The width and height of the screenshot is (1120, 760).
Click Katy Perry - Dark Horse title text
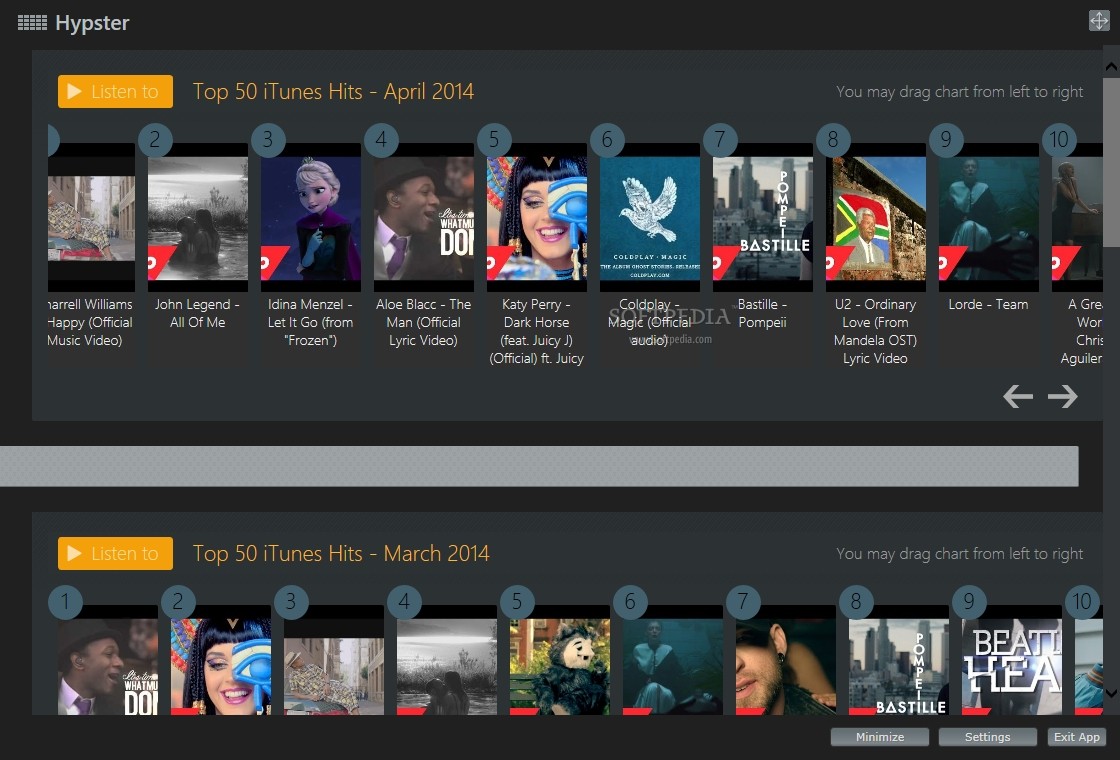click(536, 331)
